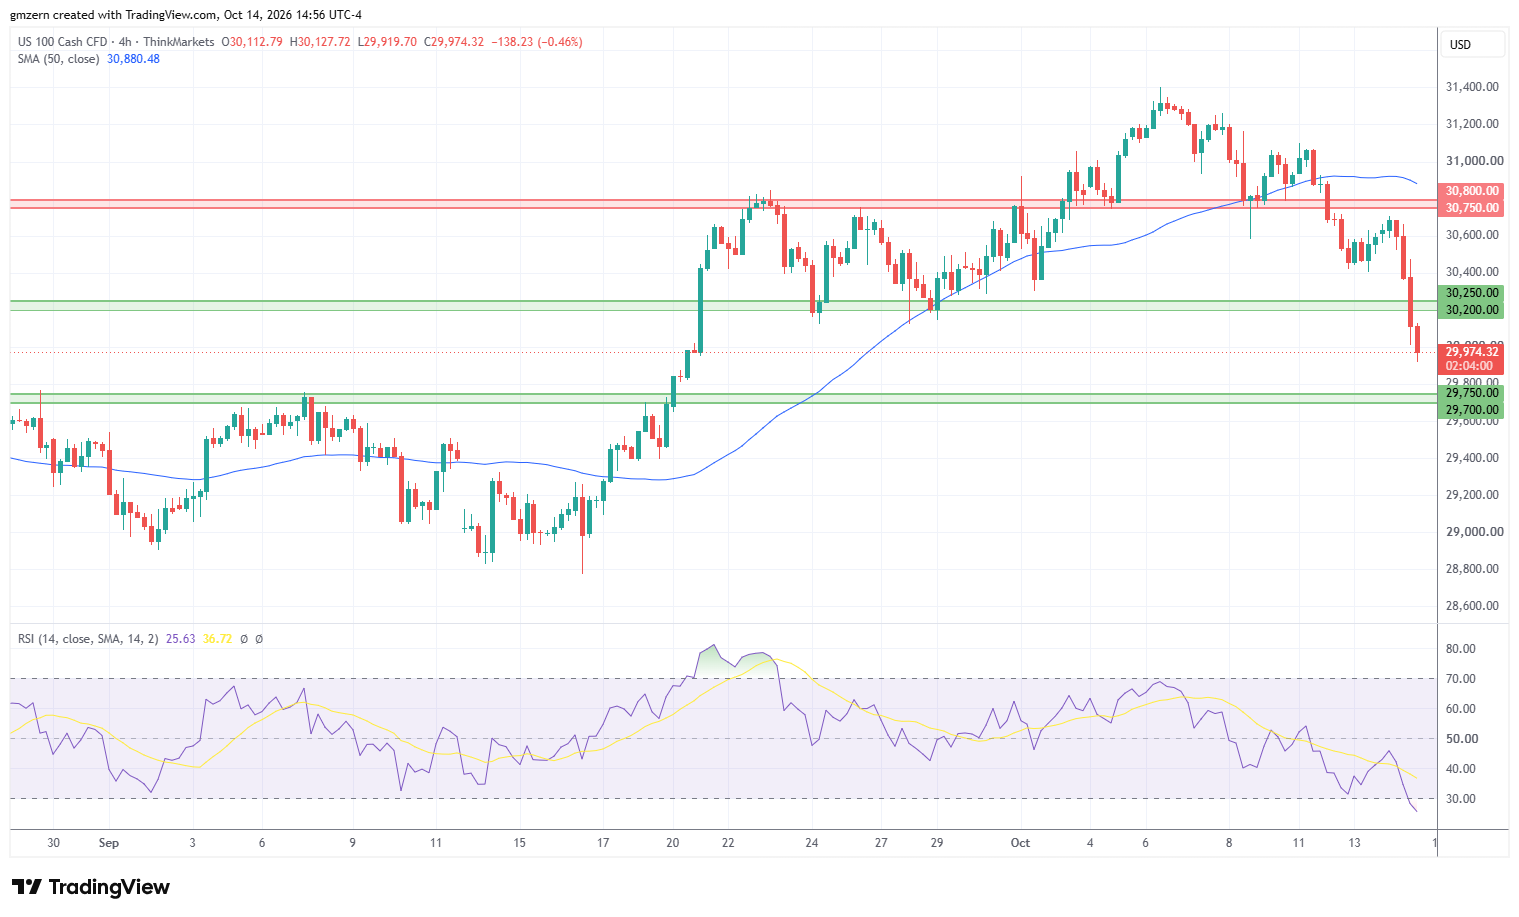Select the "SMA (50, close)" indicator legend
1519x917 pixels.
pyautogui.click(x=58, y=59)
